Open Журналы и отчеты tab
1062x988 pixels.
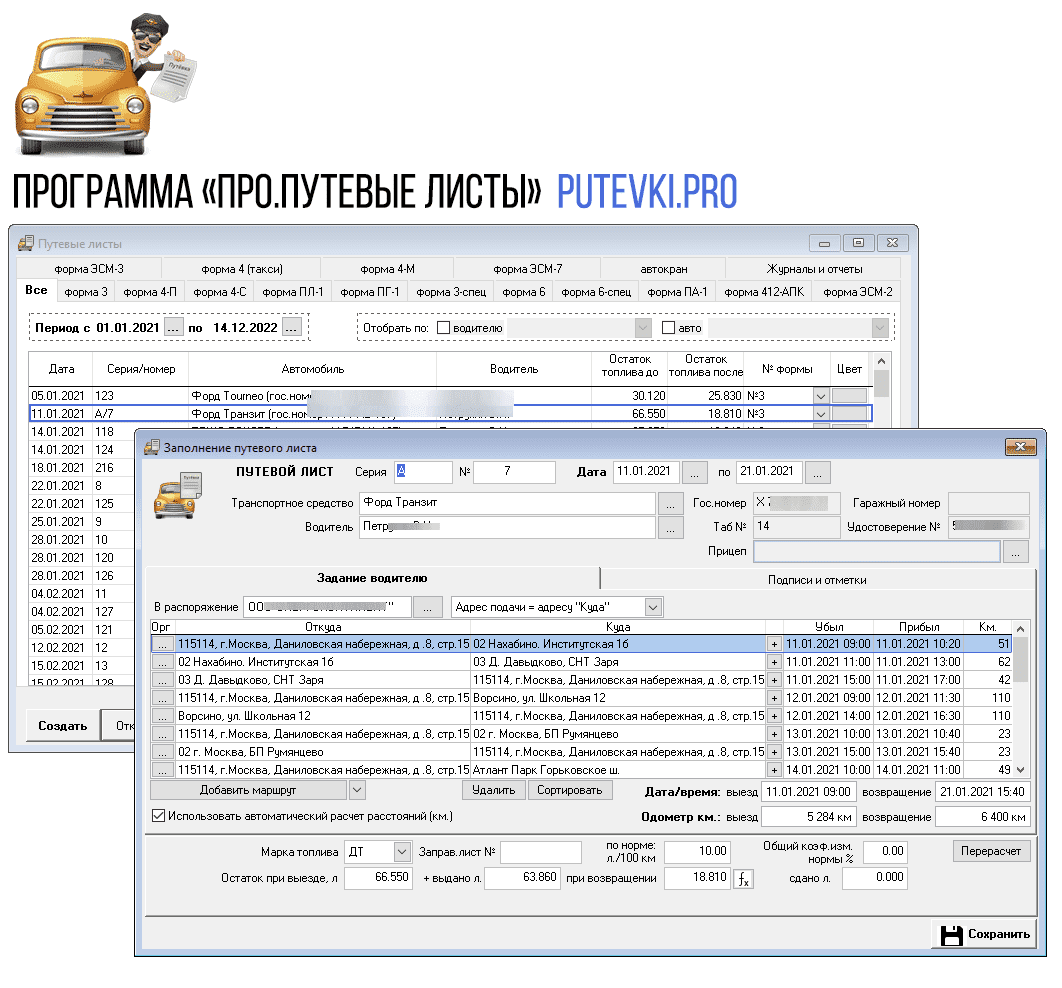(x=814, y=269)
